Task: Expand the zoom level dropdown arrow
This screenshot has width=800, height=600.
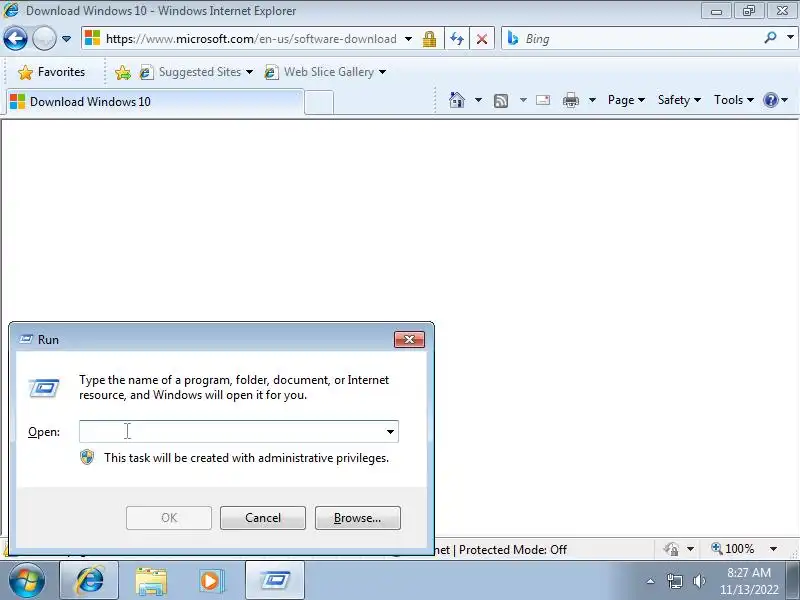Action: coord(773,549)
